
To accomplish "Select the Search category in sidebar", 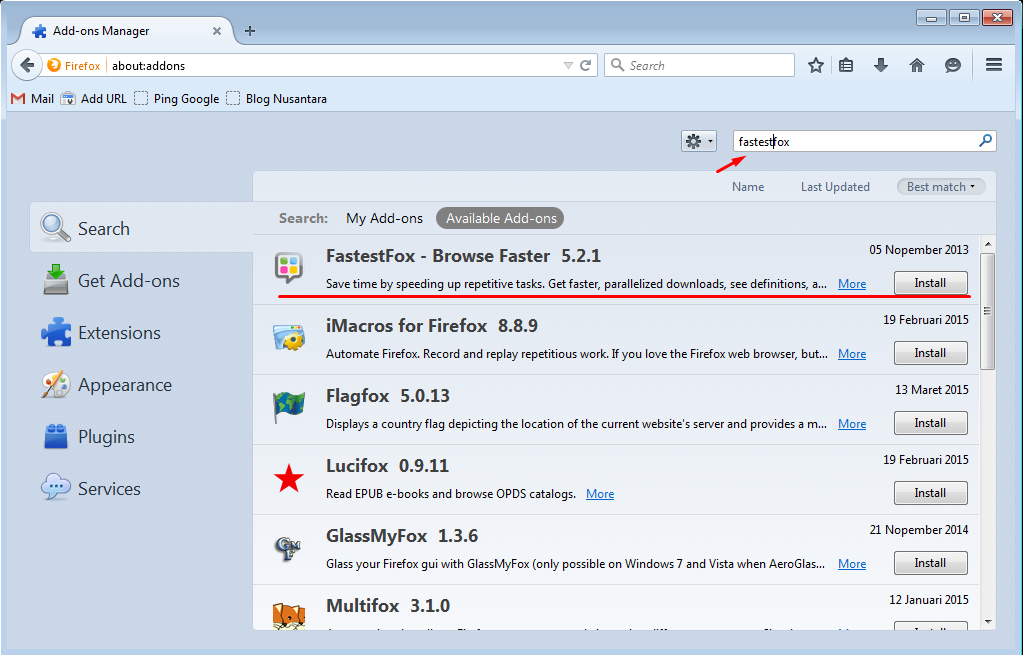I will coord(142,228).
